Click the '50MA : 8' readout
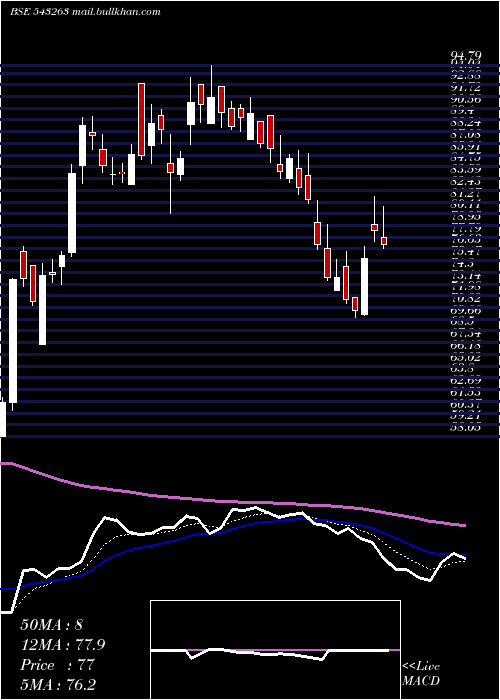 click(x=51, y=625)
